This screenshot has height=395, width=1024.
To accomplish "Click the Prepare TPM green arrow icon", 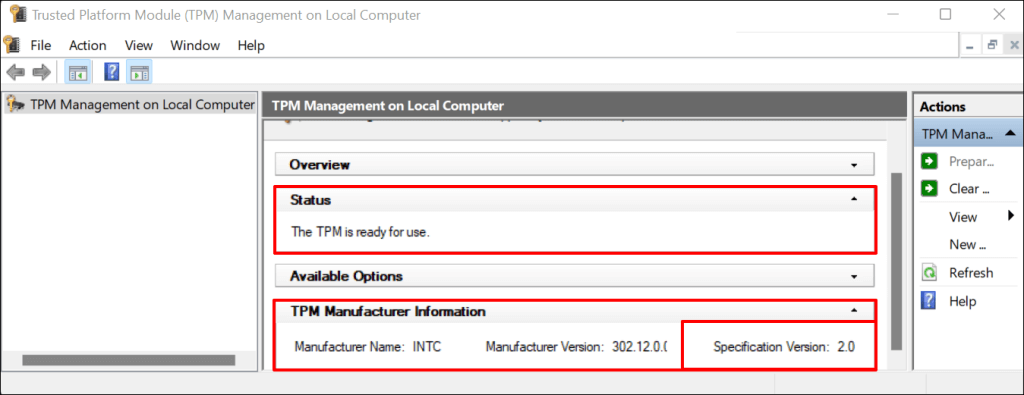I will tap(929, 161).
